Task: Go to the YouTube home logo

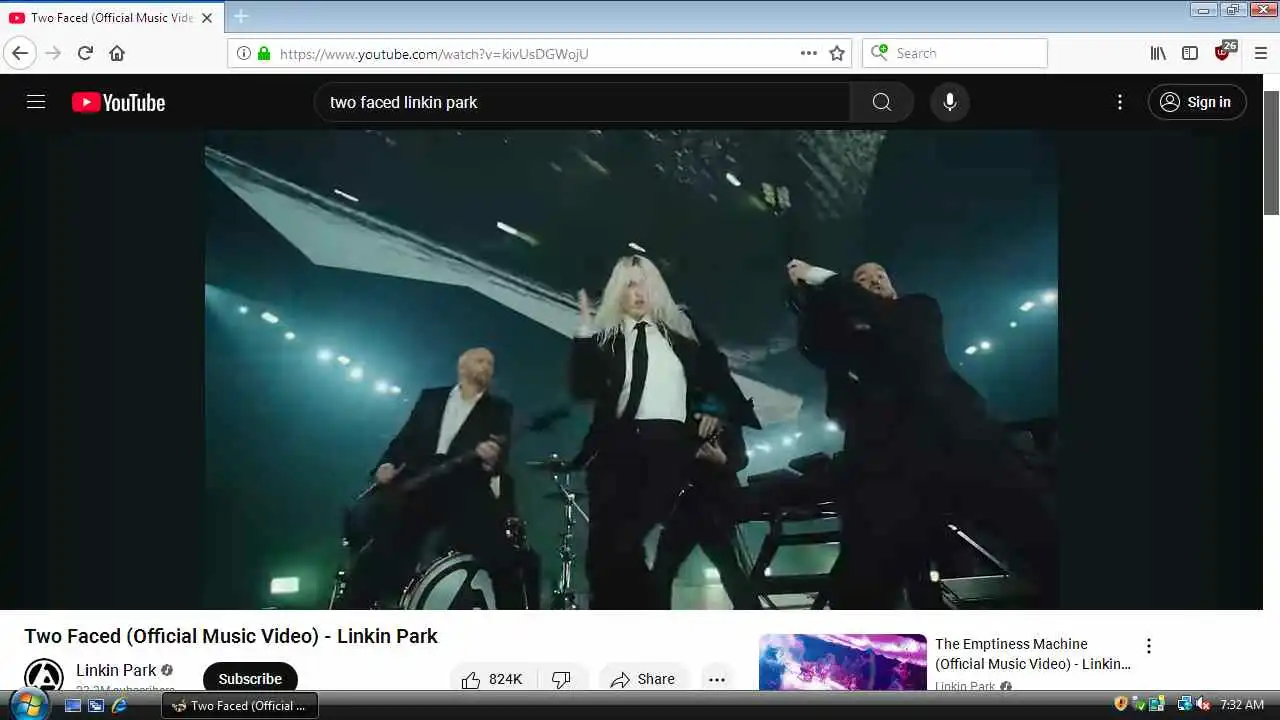Action: pos(118,102)
